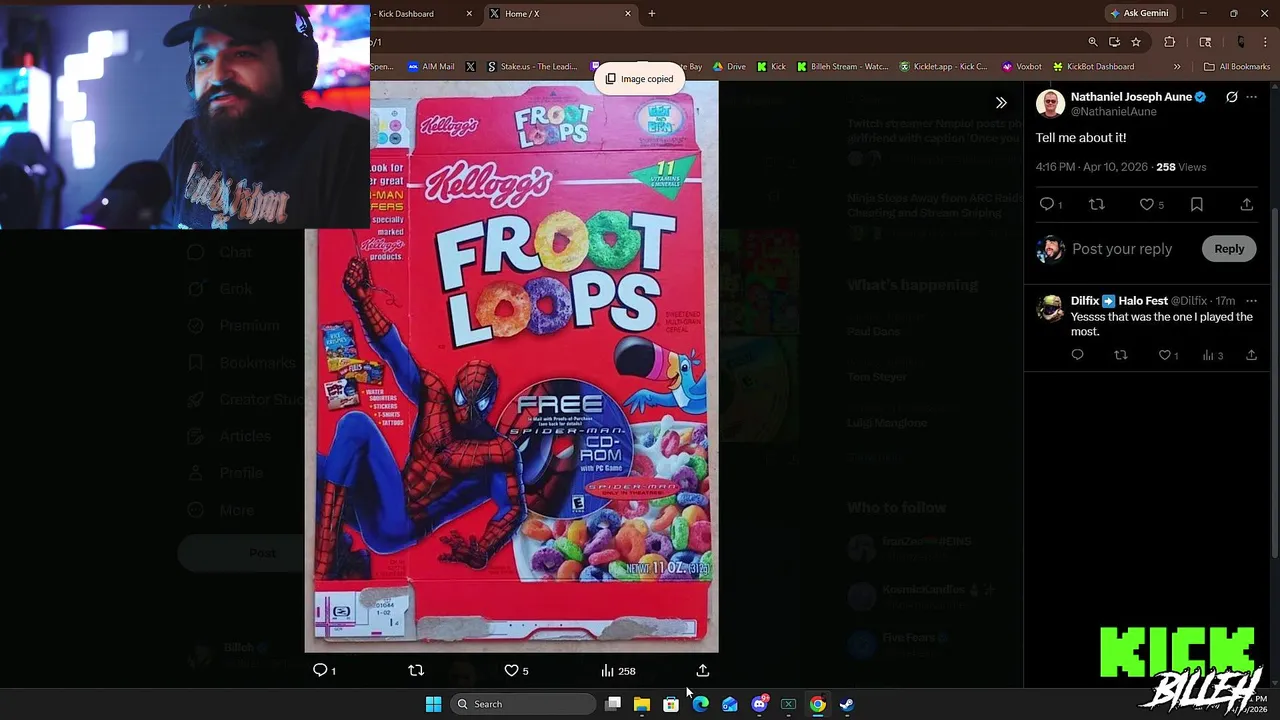Open Task View on the taskbar
The image size is (1280, 720).
click(613, 704)
